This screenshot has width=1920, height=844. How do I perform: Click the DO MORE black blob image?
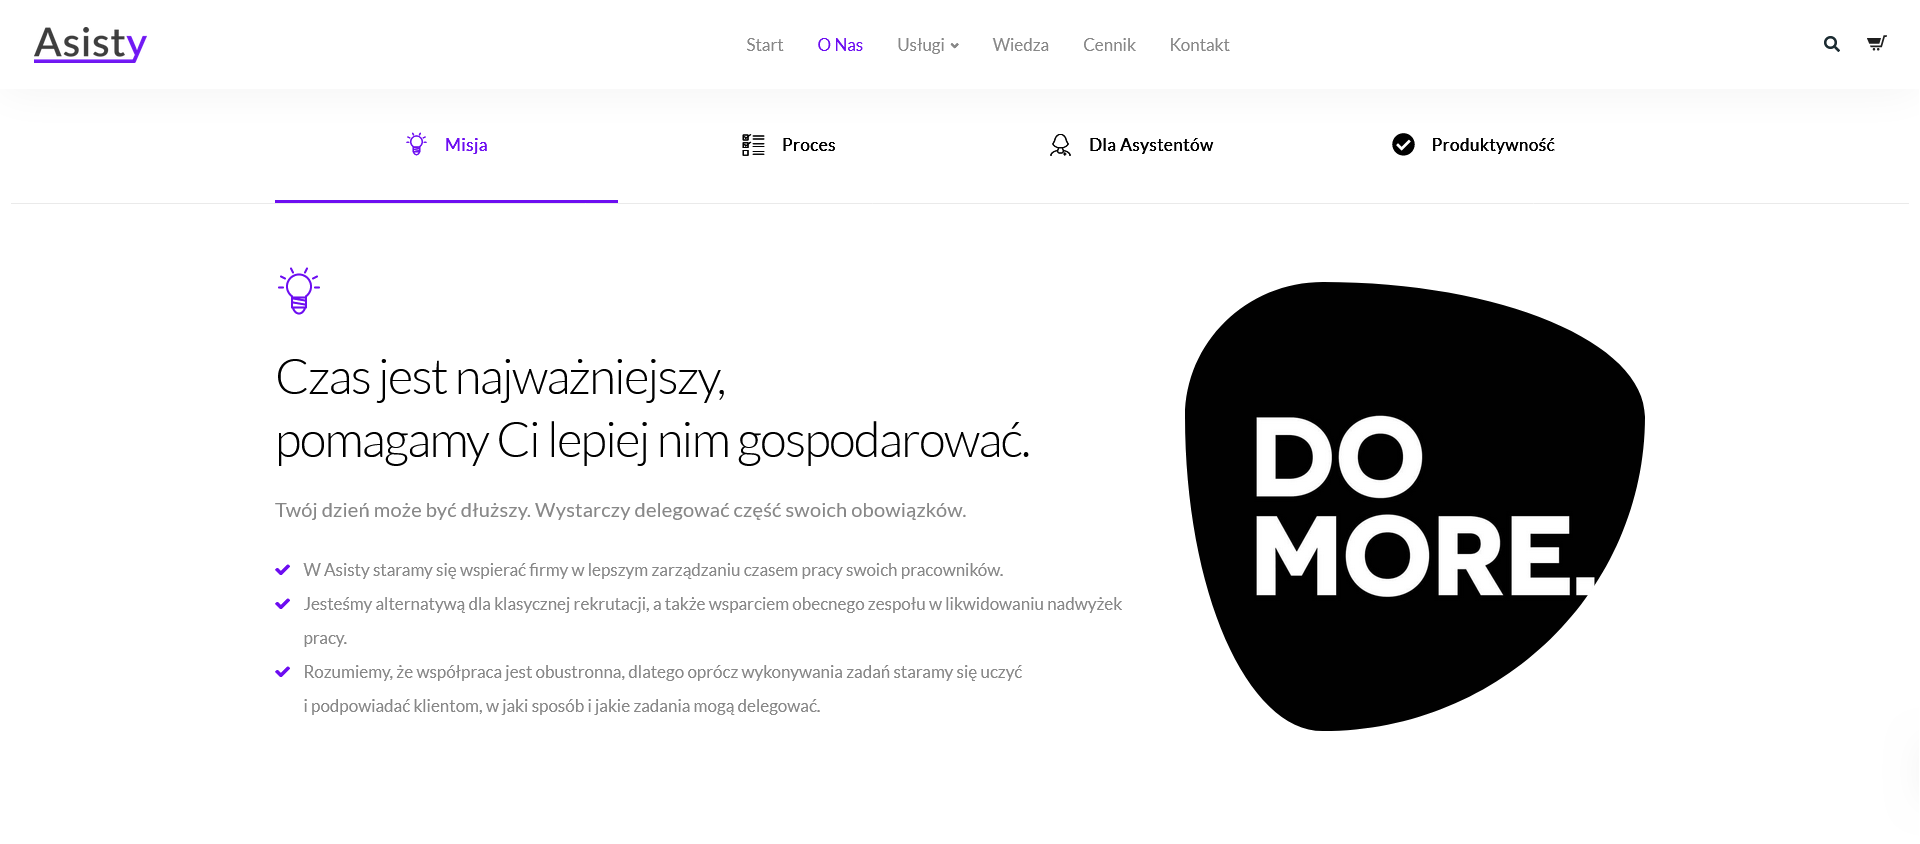1414,506
